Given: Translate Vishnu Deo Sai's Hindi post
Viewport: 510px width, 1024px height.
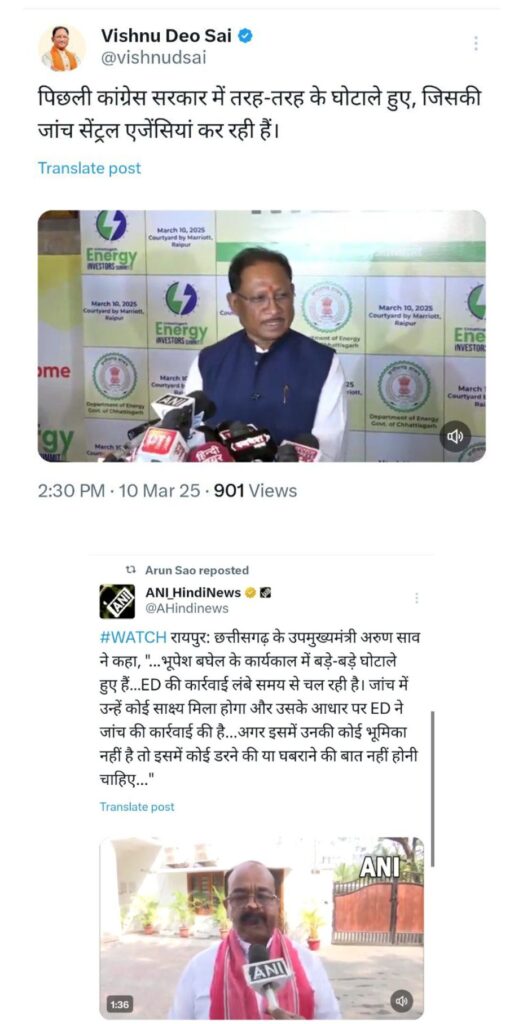Looking at the screenshot, I should click(x=89, y=168).
